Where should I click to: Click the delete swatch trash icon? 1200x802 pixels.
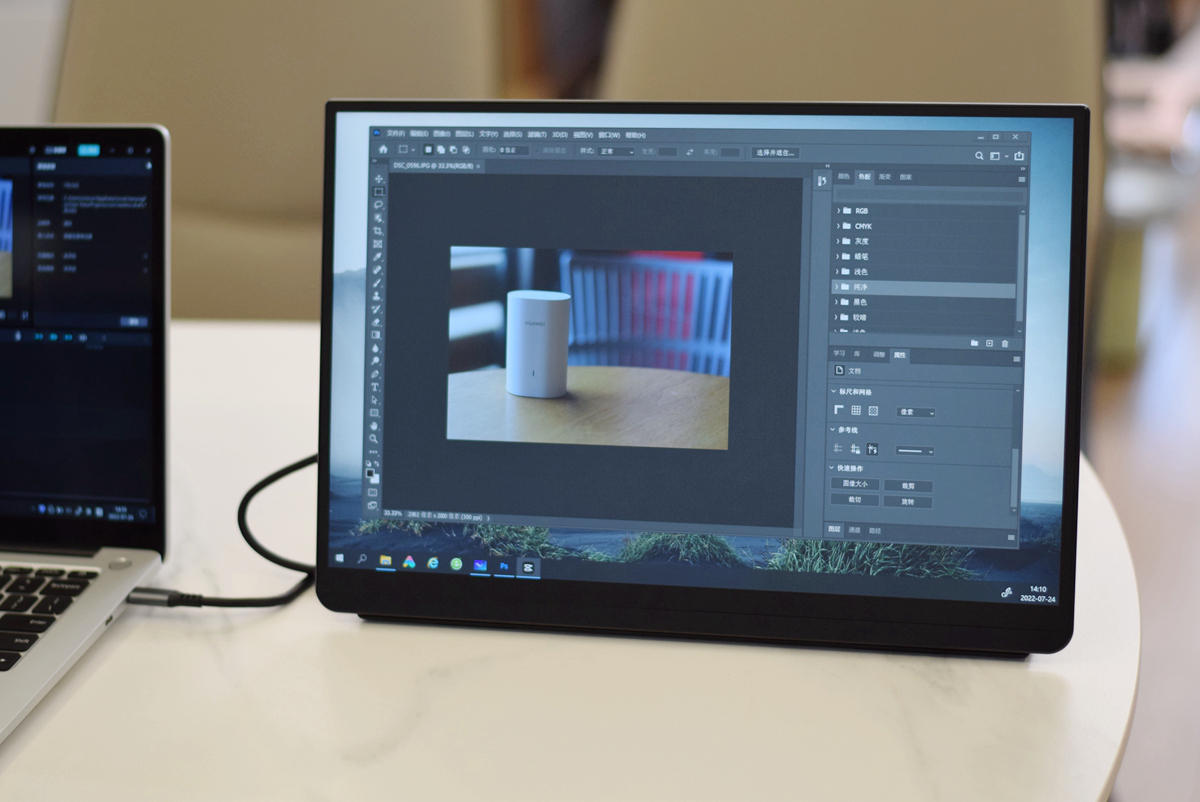[x=1005, y=343]
